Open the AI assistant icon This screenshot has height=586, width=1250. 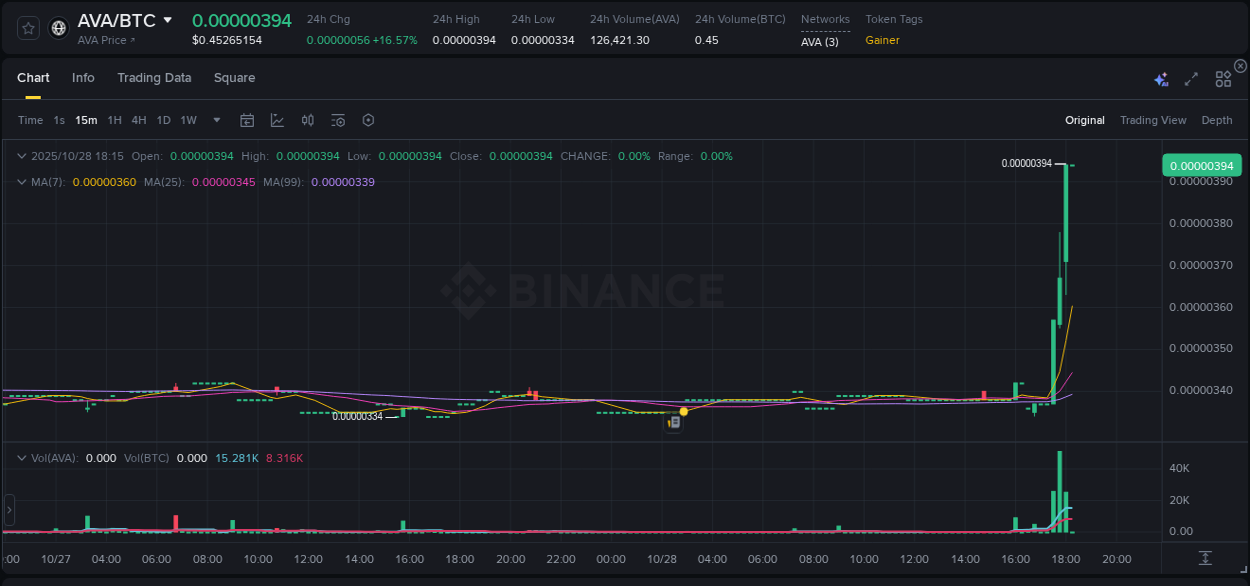(1161, 77)
